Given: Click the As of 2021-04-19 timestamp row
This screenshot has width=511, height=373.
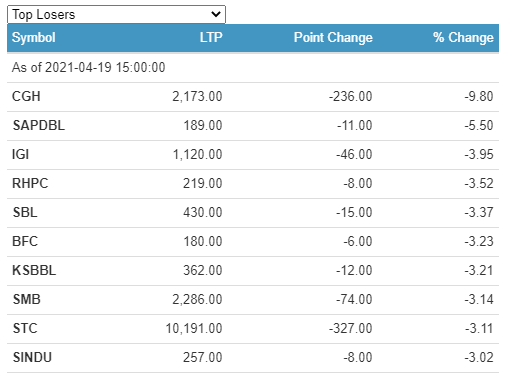Looking at the screenshot, I should pos(253,67).
